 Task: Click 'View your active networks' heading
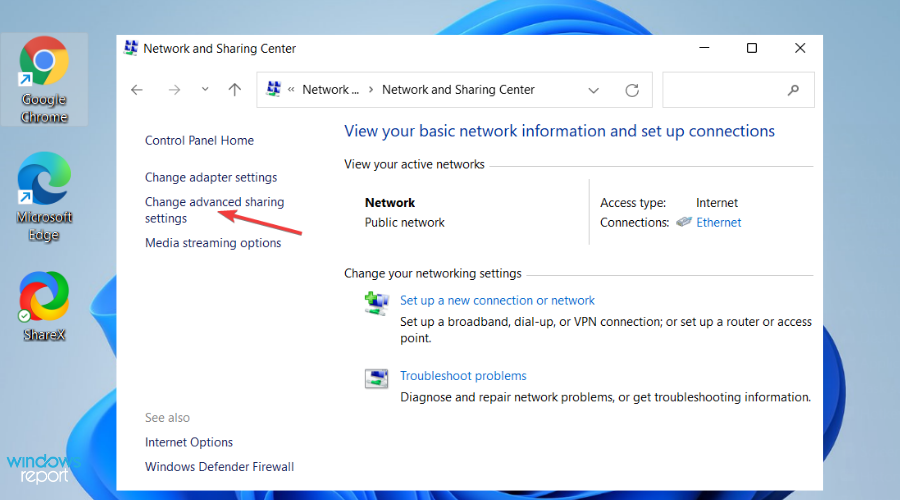(414, 164)
